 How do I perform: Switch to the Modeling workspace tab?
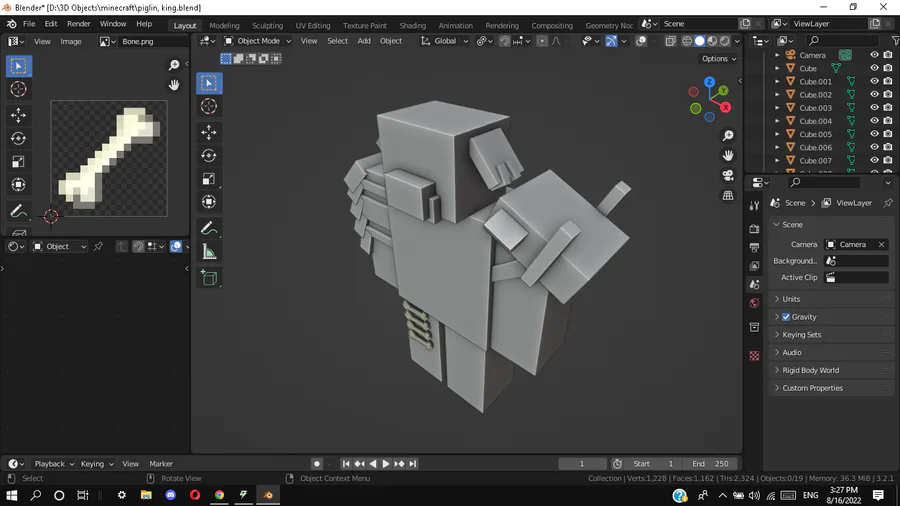pyautogui.click(x=224, y=25)
